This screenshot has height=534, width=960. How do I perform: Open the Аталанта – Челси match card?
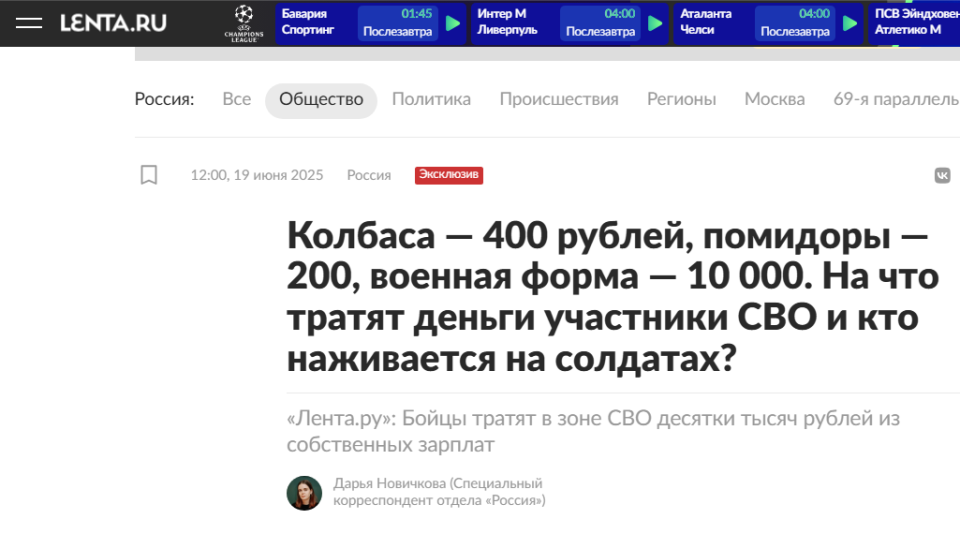[768, 23]
